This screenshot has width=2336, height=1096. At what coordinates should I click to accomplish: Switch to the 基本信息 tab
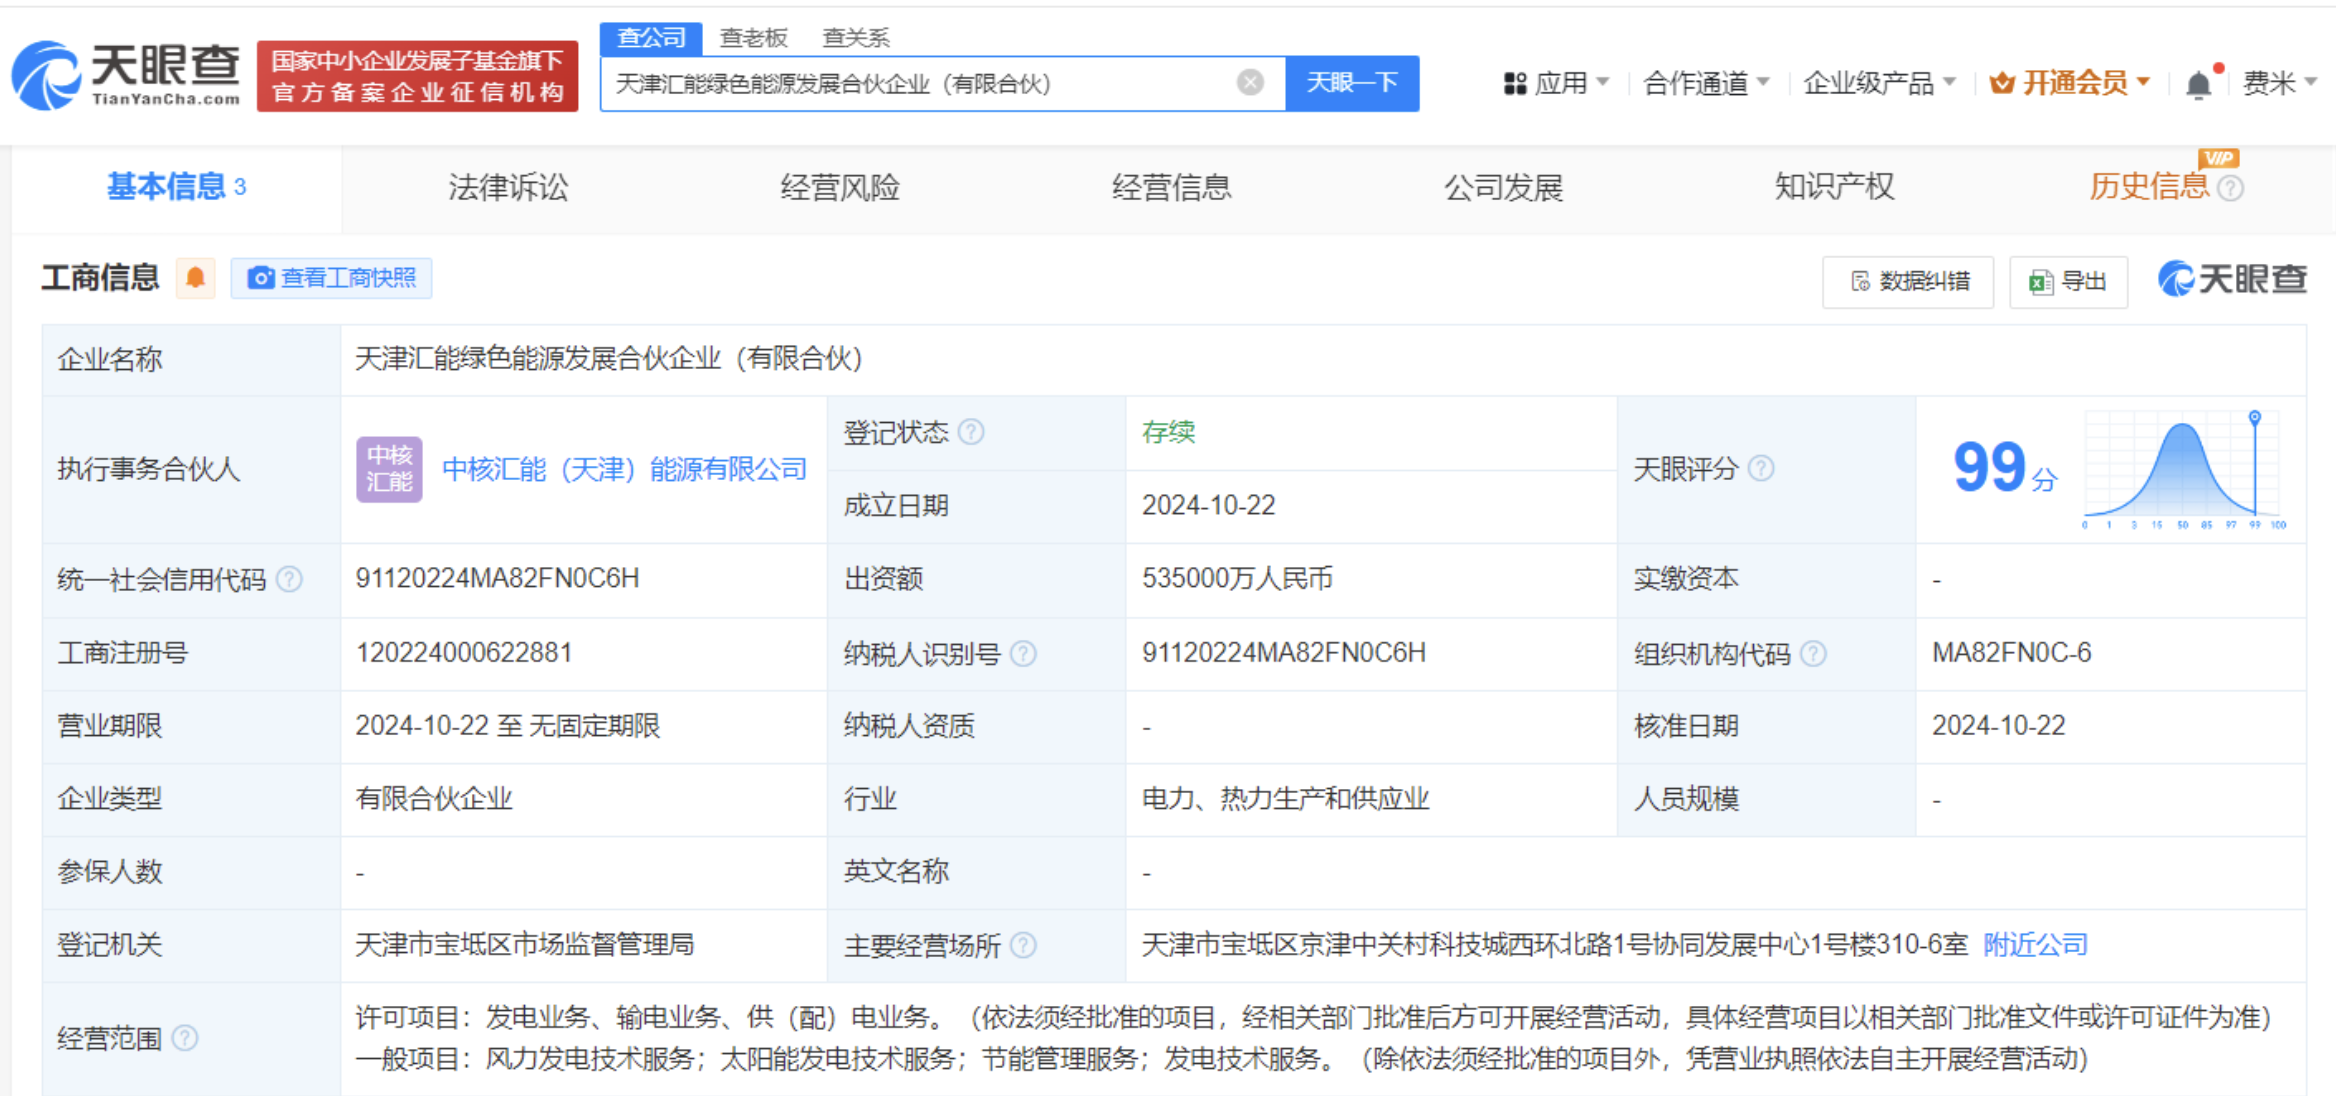tap(176, 187)
